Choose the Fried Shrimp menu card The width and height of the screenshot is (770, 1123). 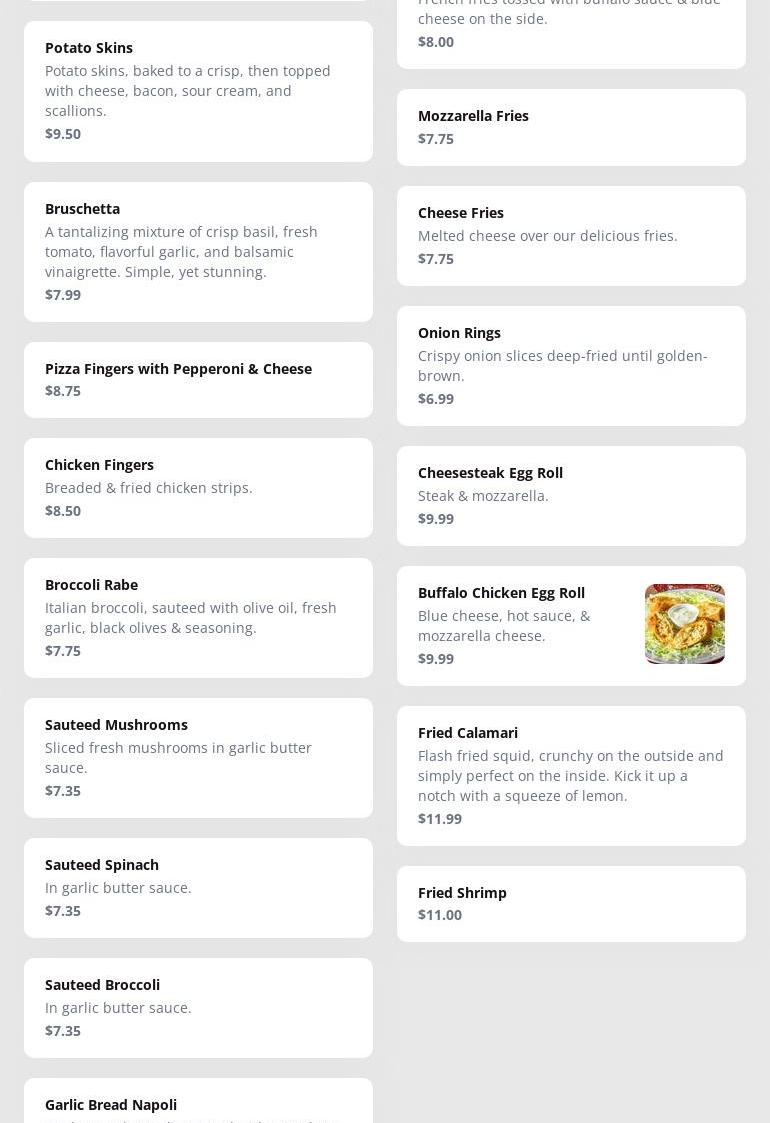(571, 903)
